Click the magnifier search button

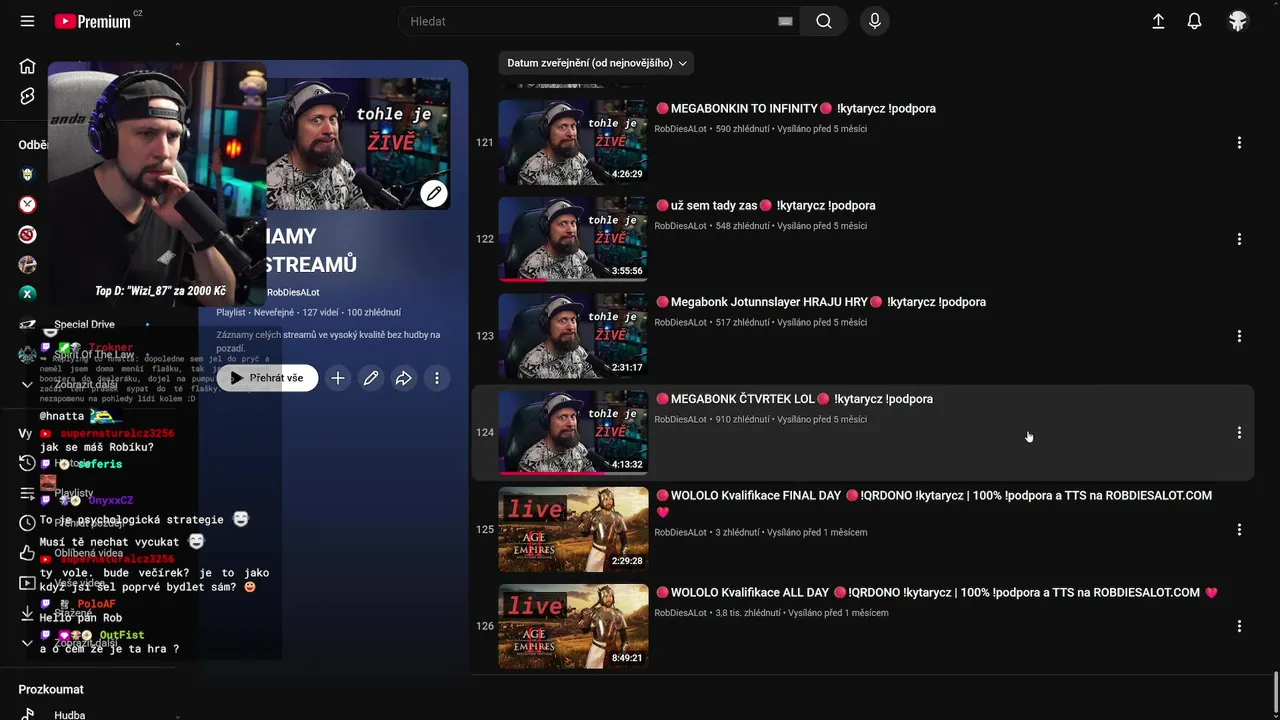824,21
